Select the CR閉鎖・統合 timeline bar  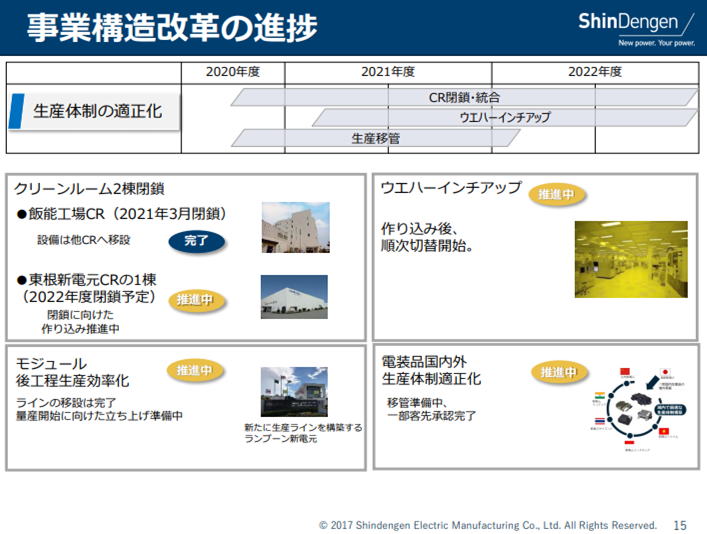click(x=464, y=97)
